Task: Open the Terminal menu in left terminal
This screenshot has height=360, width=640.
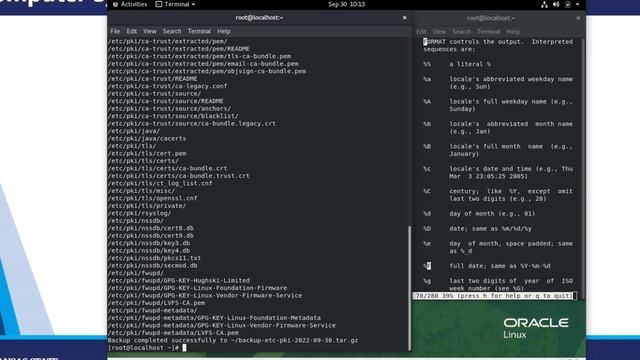Action: (x=199, y=31)
